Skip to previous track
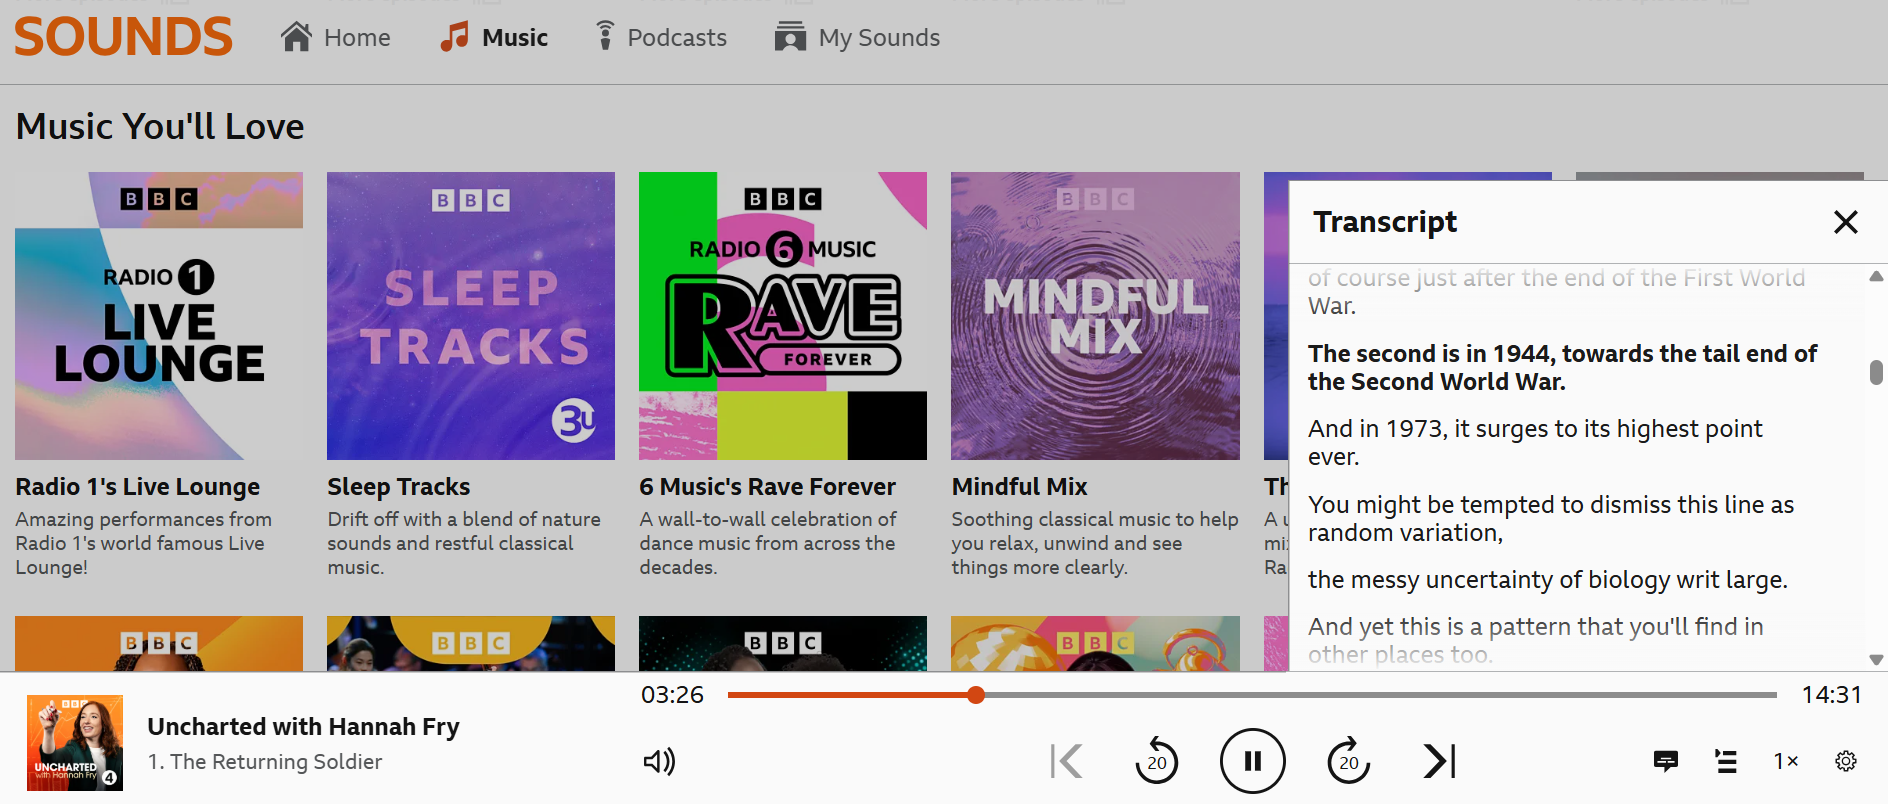 pyautogui.click(x=1066, y=762)
